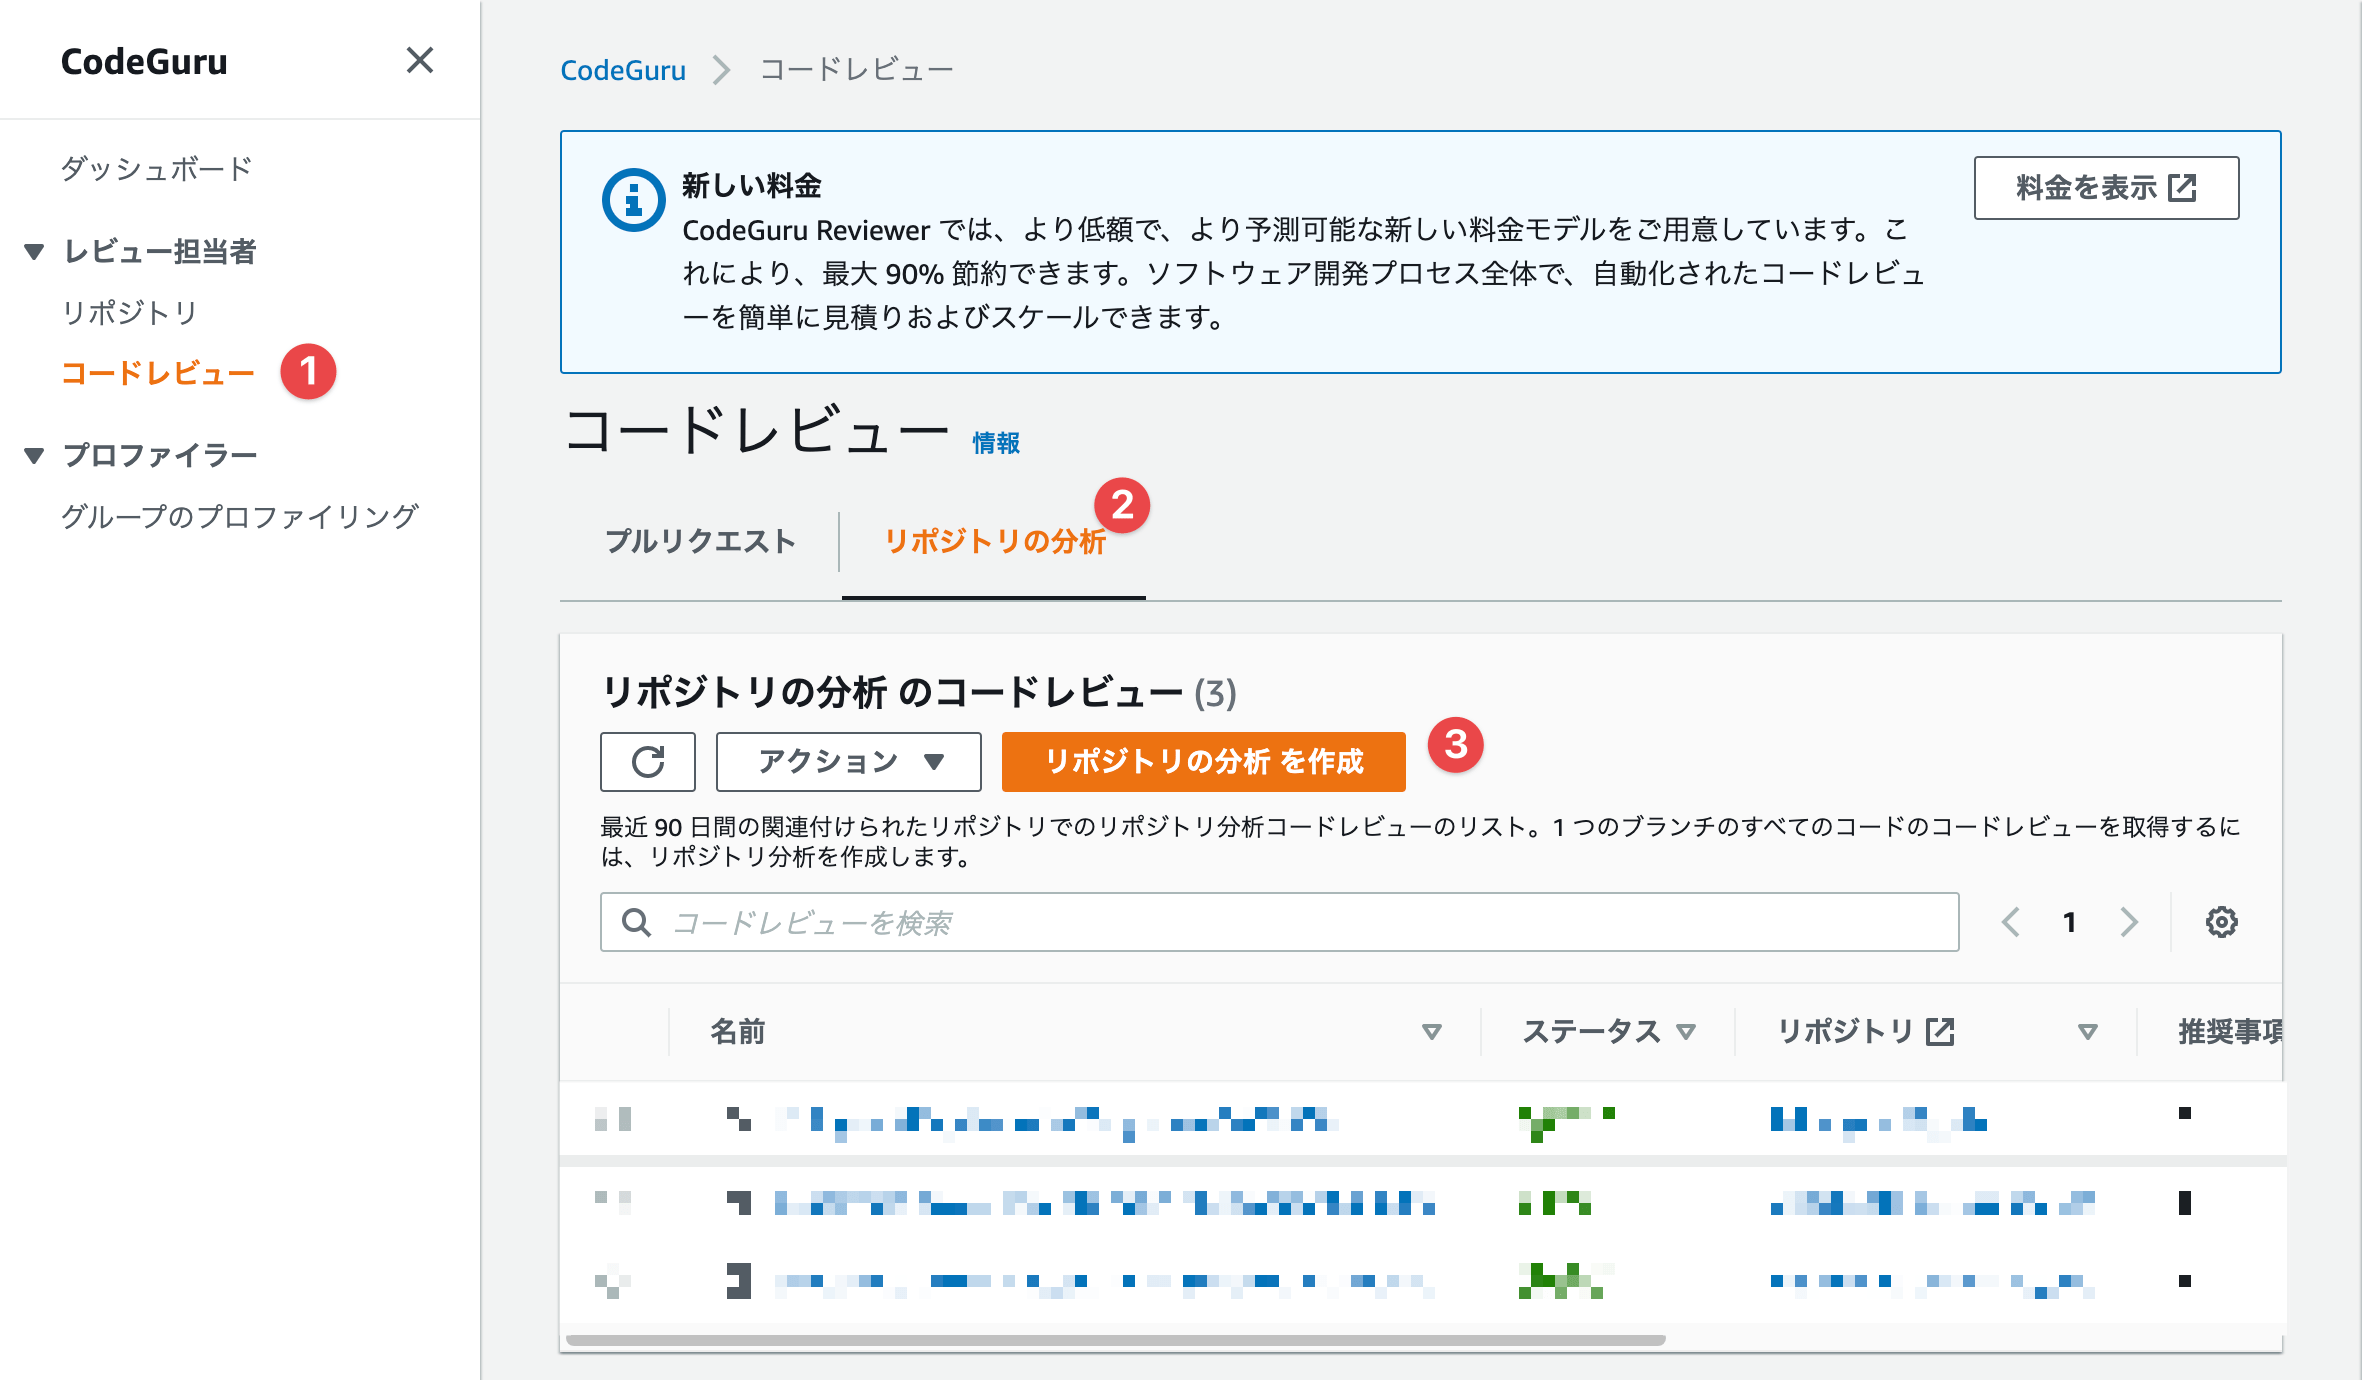The image size is (2368, 1380).
Task: Open the CodeGuru breadcrumb link
Action: click(623, 68)
